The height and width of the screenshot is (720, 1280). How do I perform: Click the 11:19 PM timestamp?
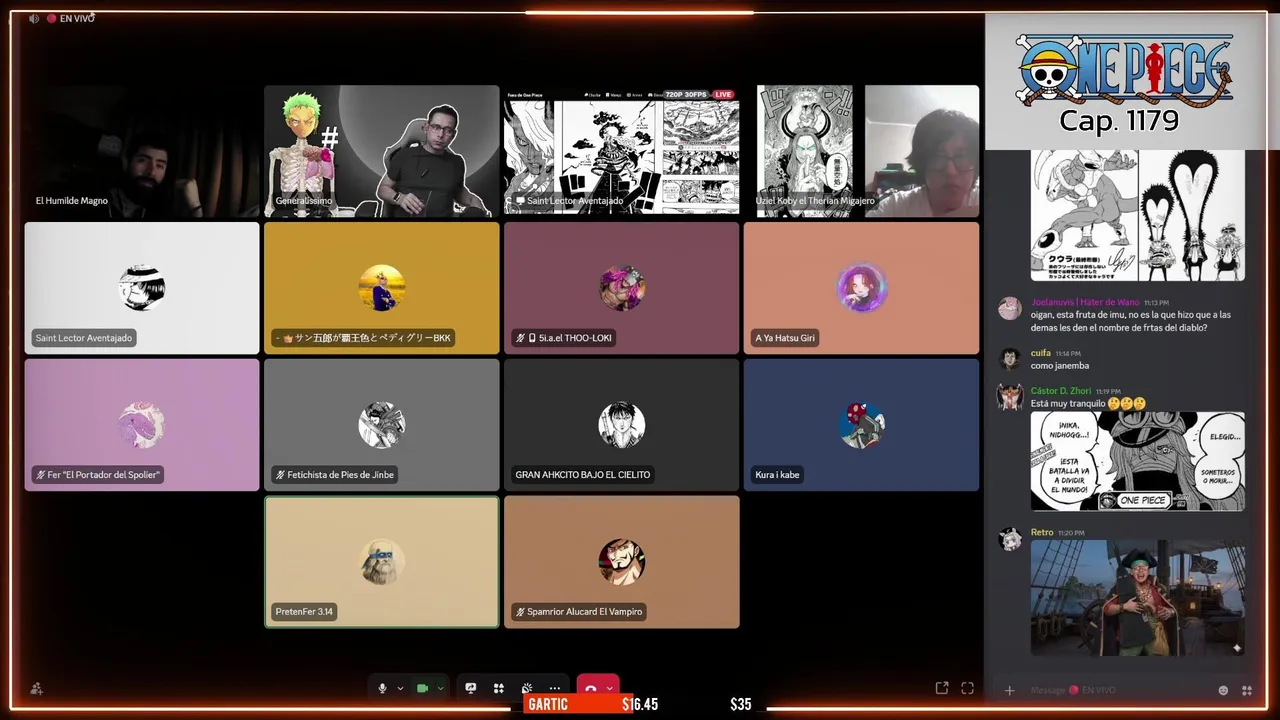(x=1108, y=392)
